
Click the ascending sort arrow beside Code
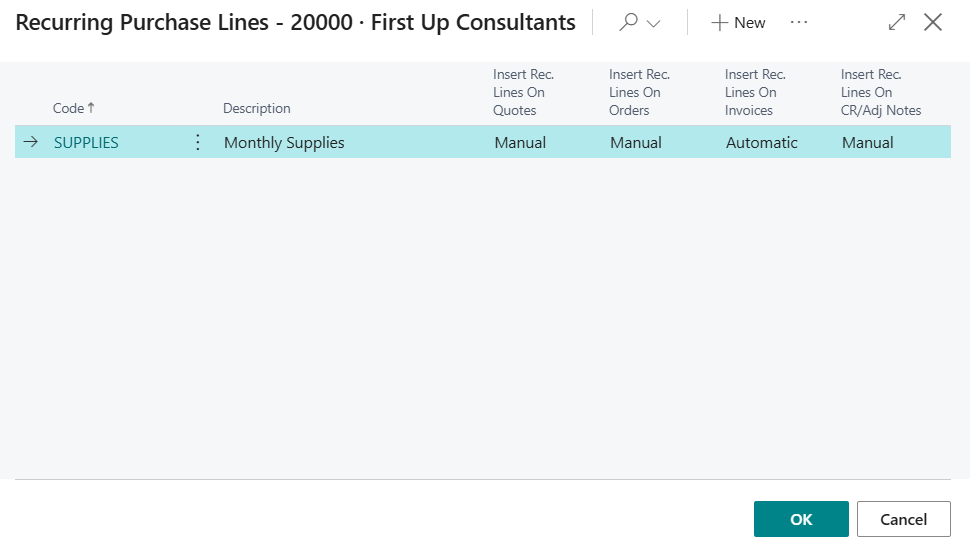click(x=91, y=108)
